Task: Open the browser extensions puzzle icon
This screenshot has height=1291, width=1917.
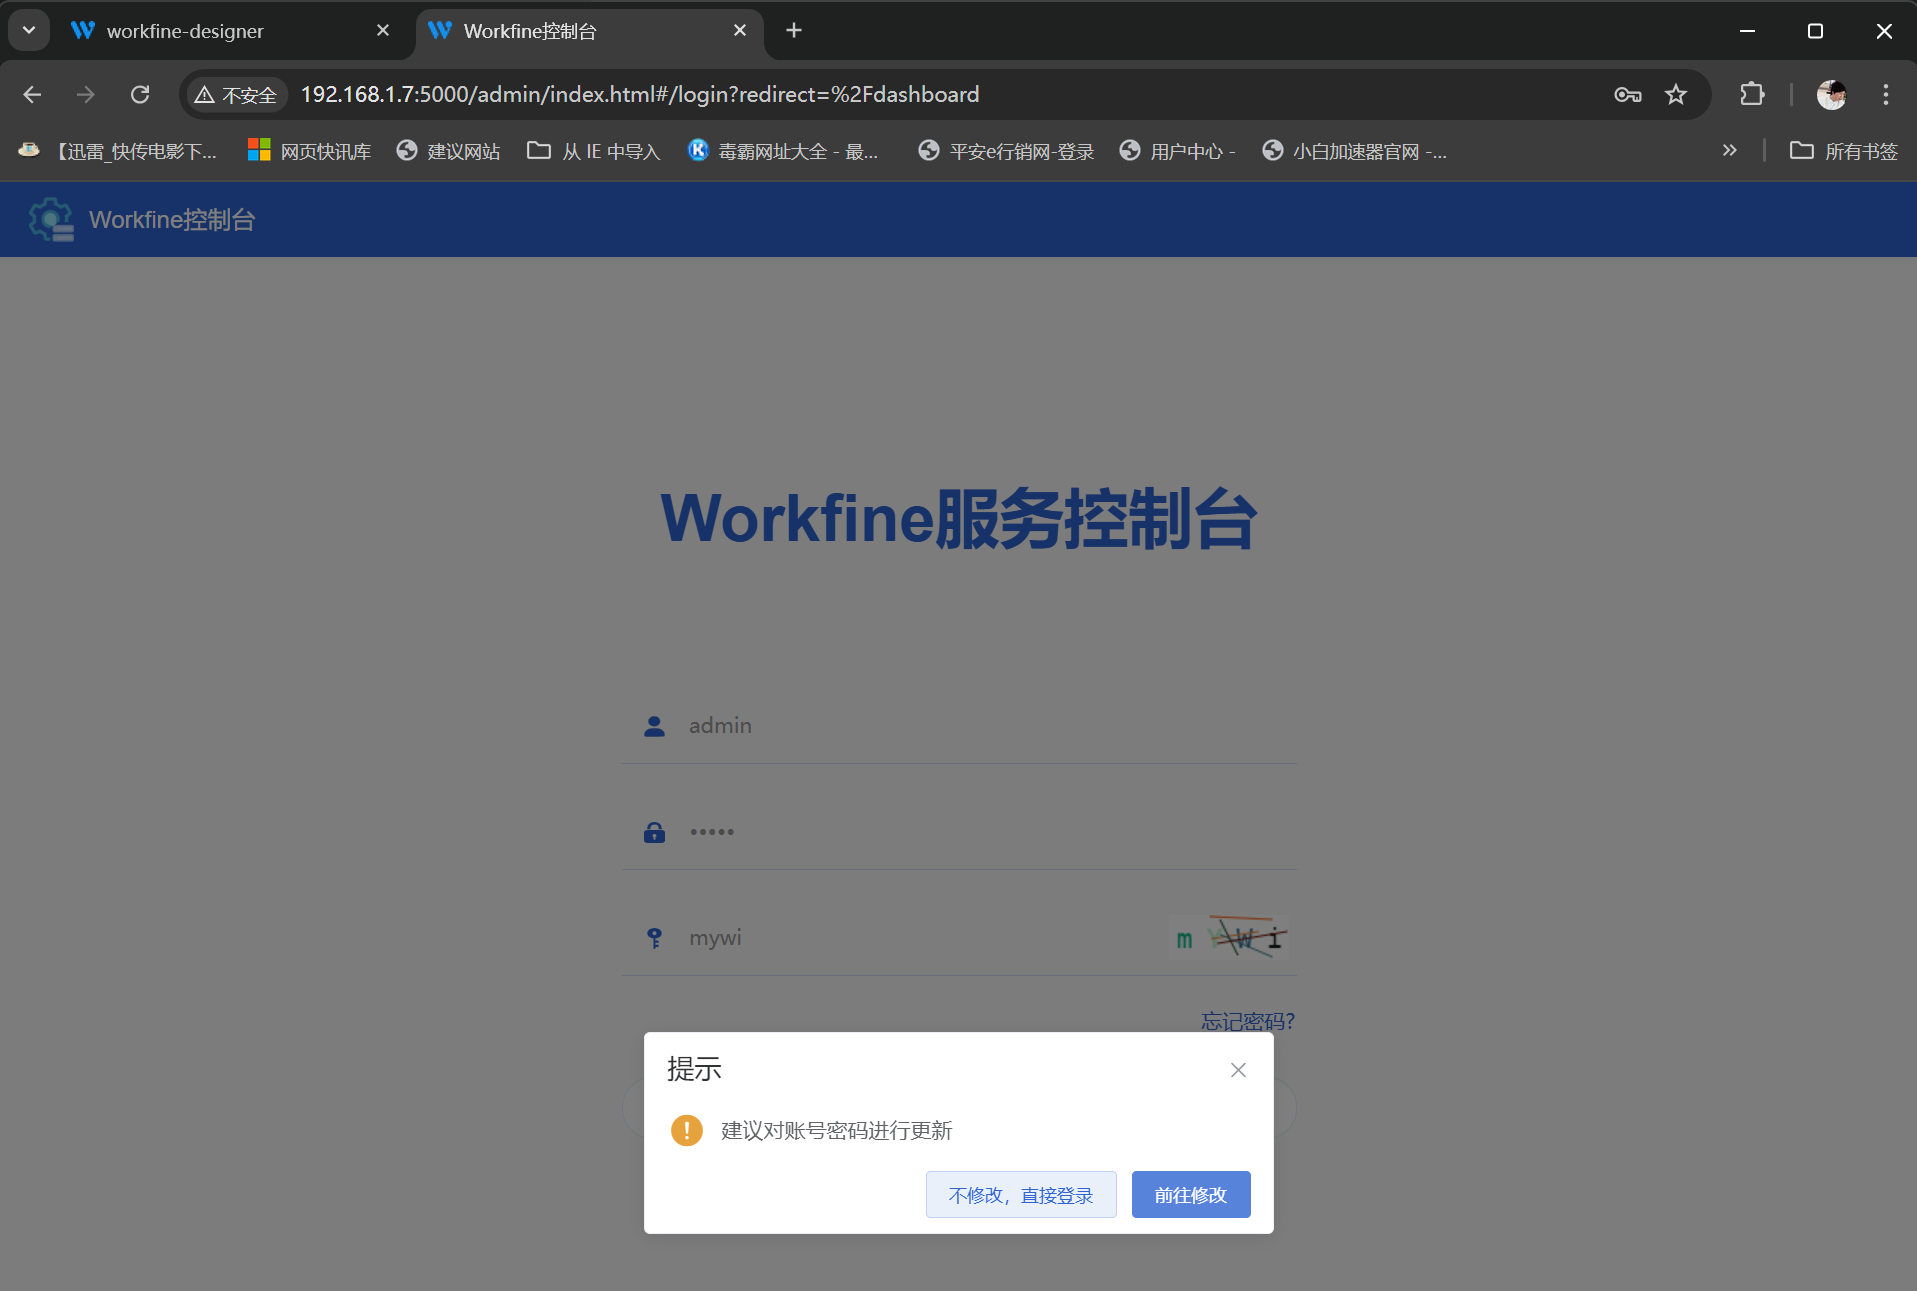Action: [1752, 94]
